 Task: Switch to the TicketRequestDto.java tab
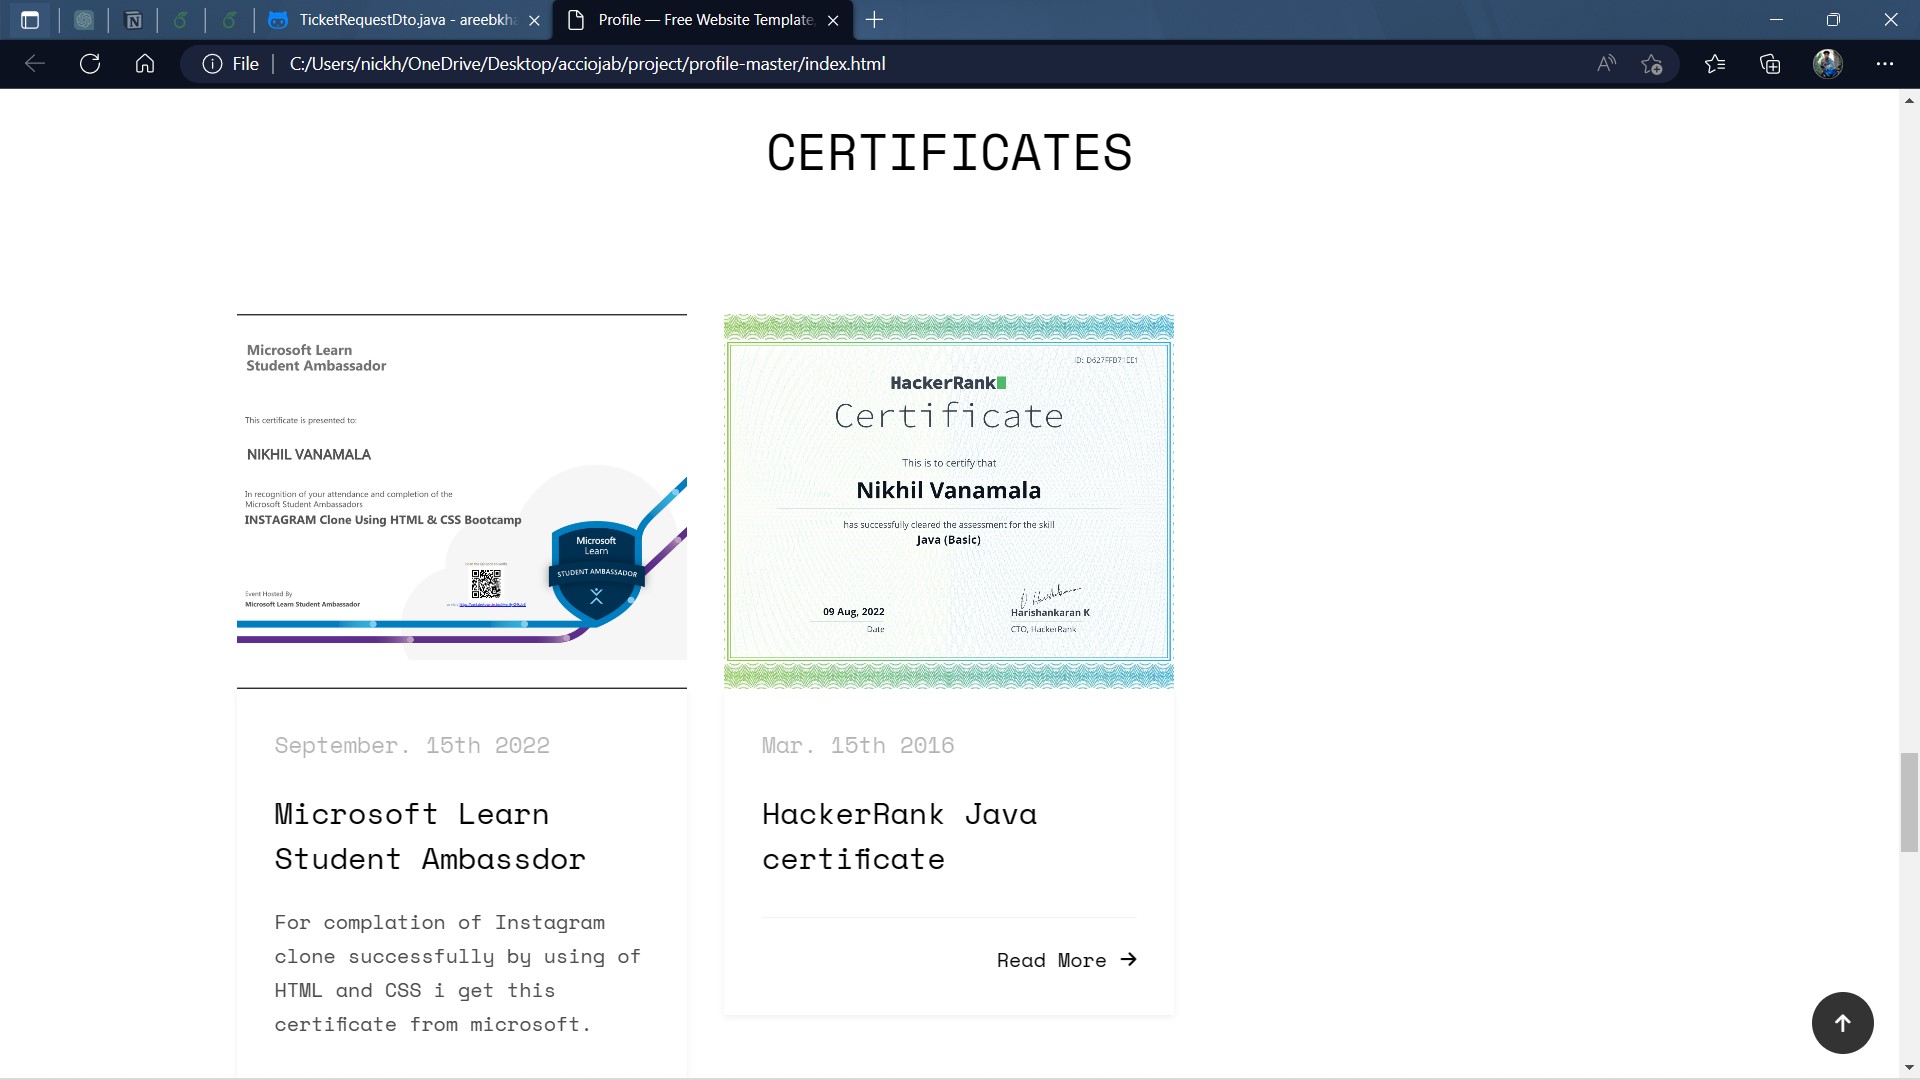395,20
